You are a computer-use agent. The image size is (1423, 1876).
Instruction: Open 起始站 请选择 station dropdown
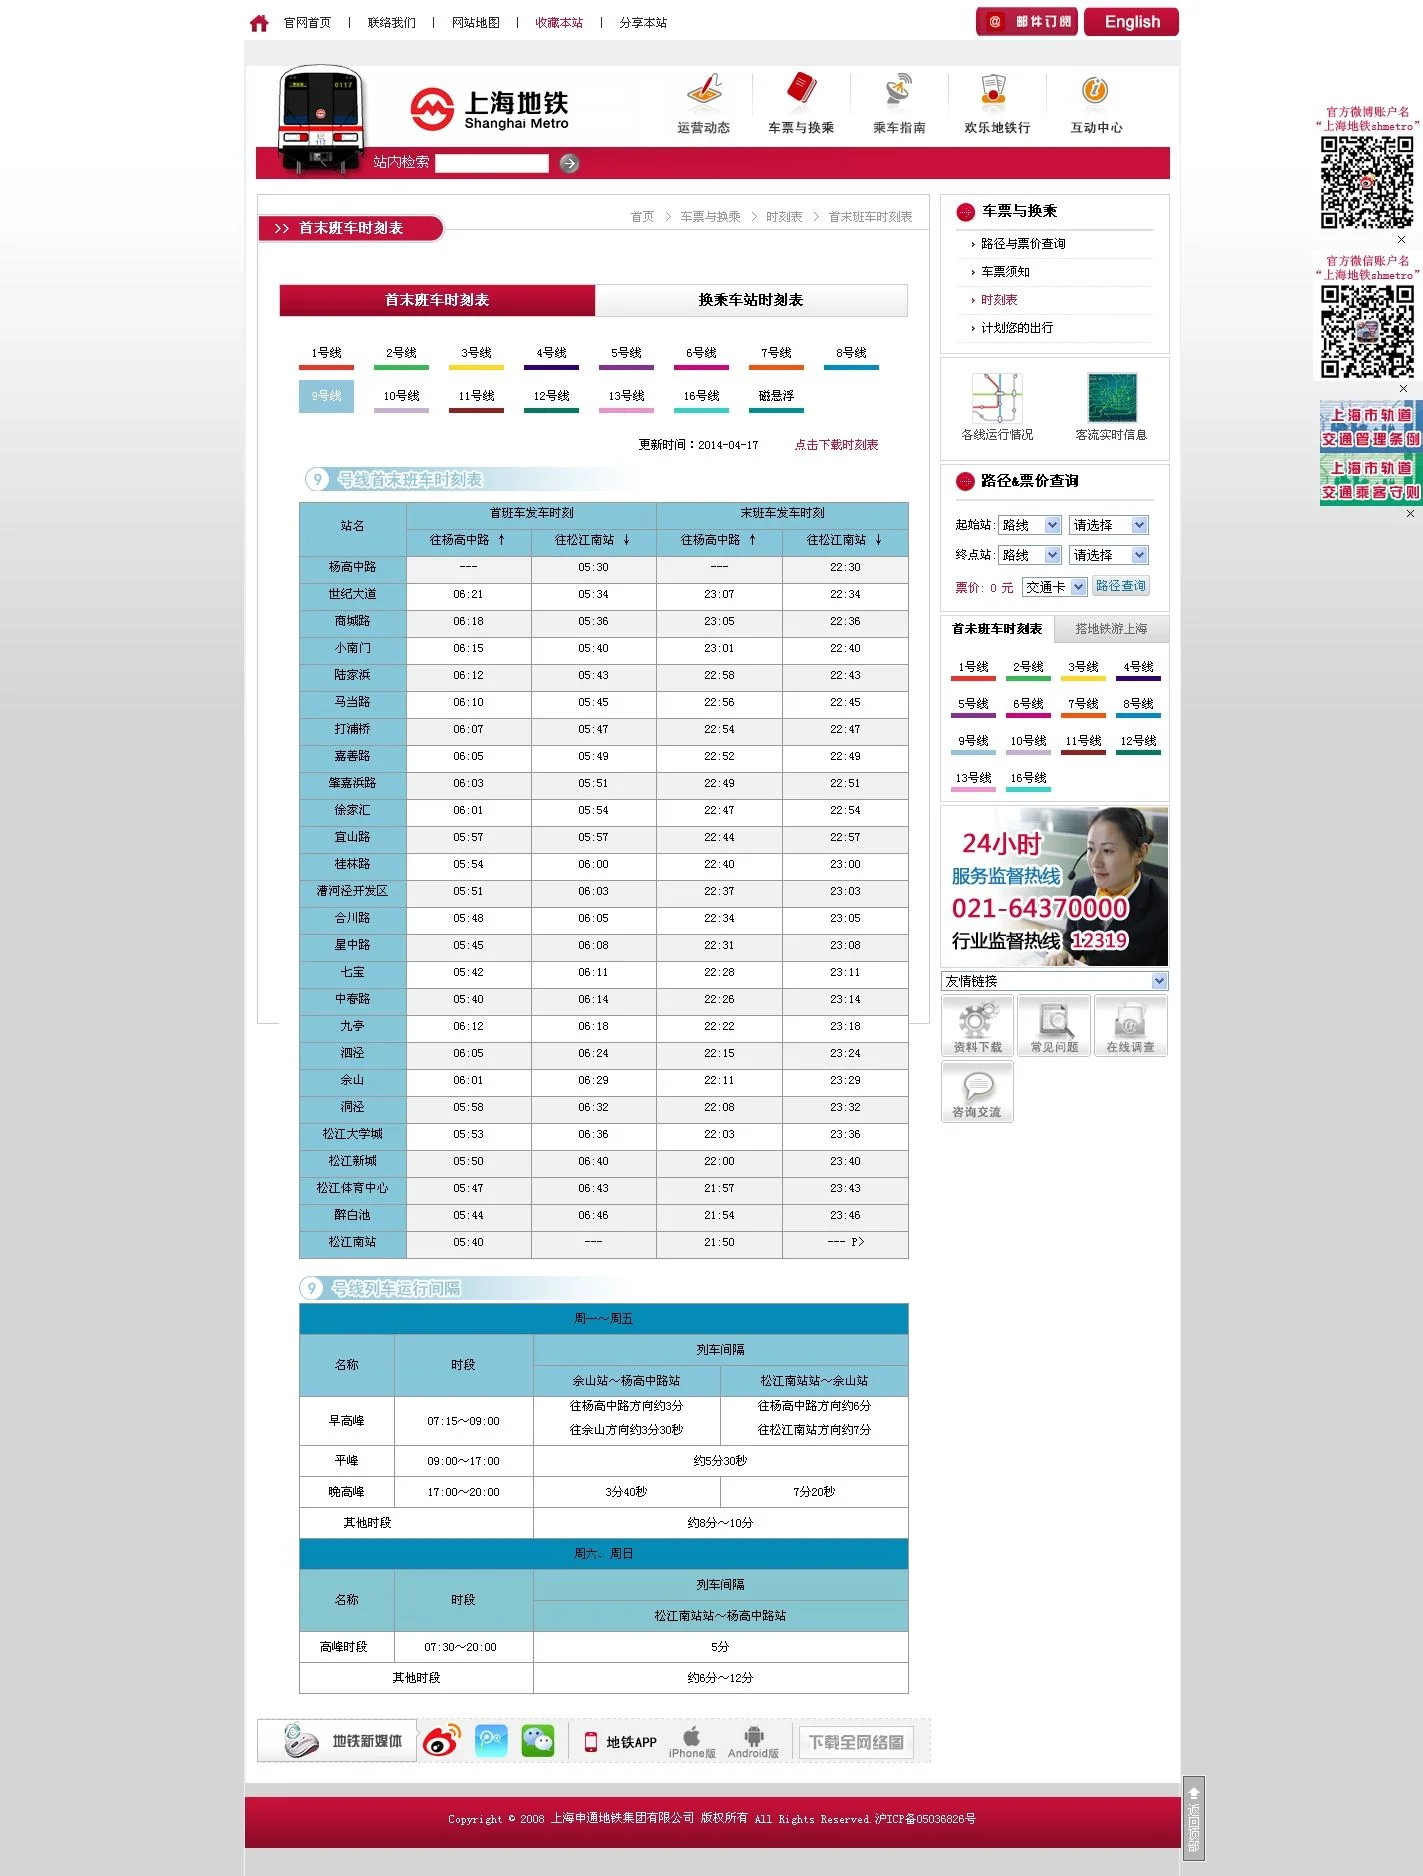(1109, 525)
